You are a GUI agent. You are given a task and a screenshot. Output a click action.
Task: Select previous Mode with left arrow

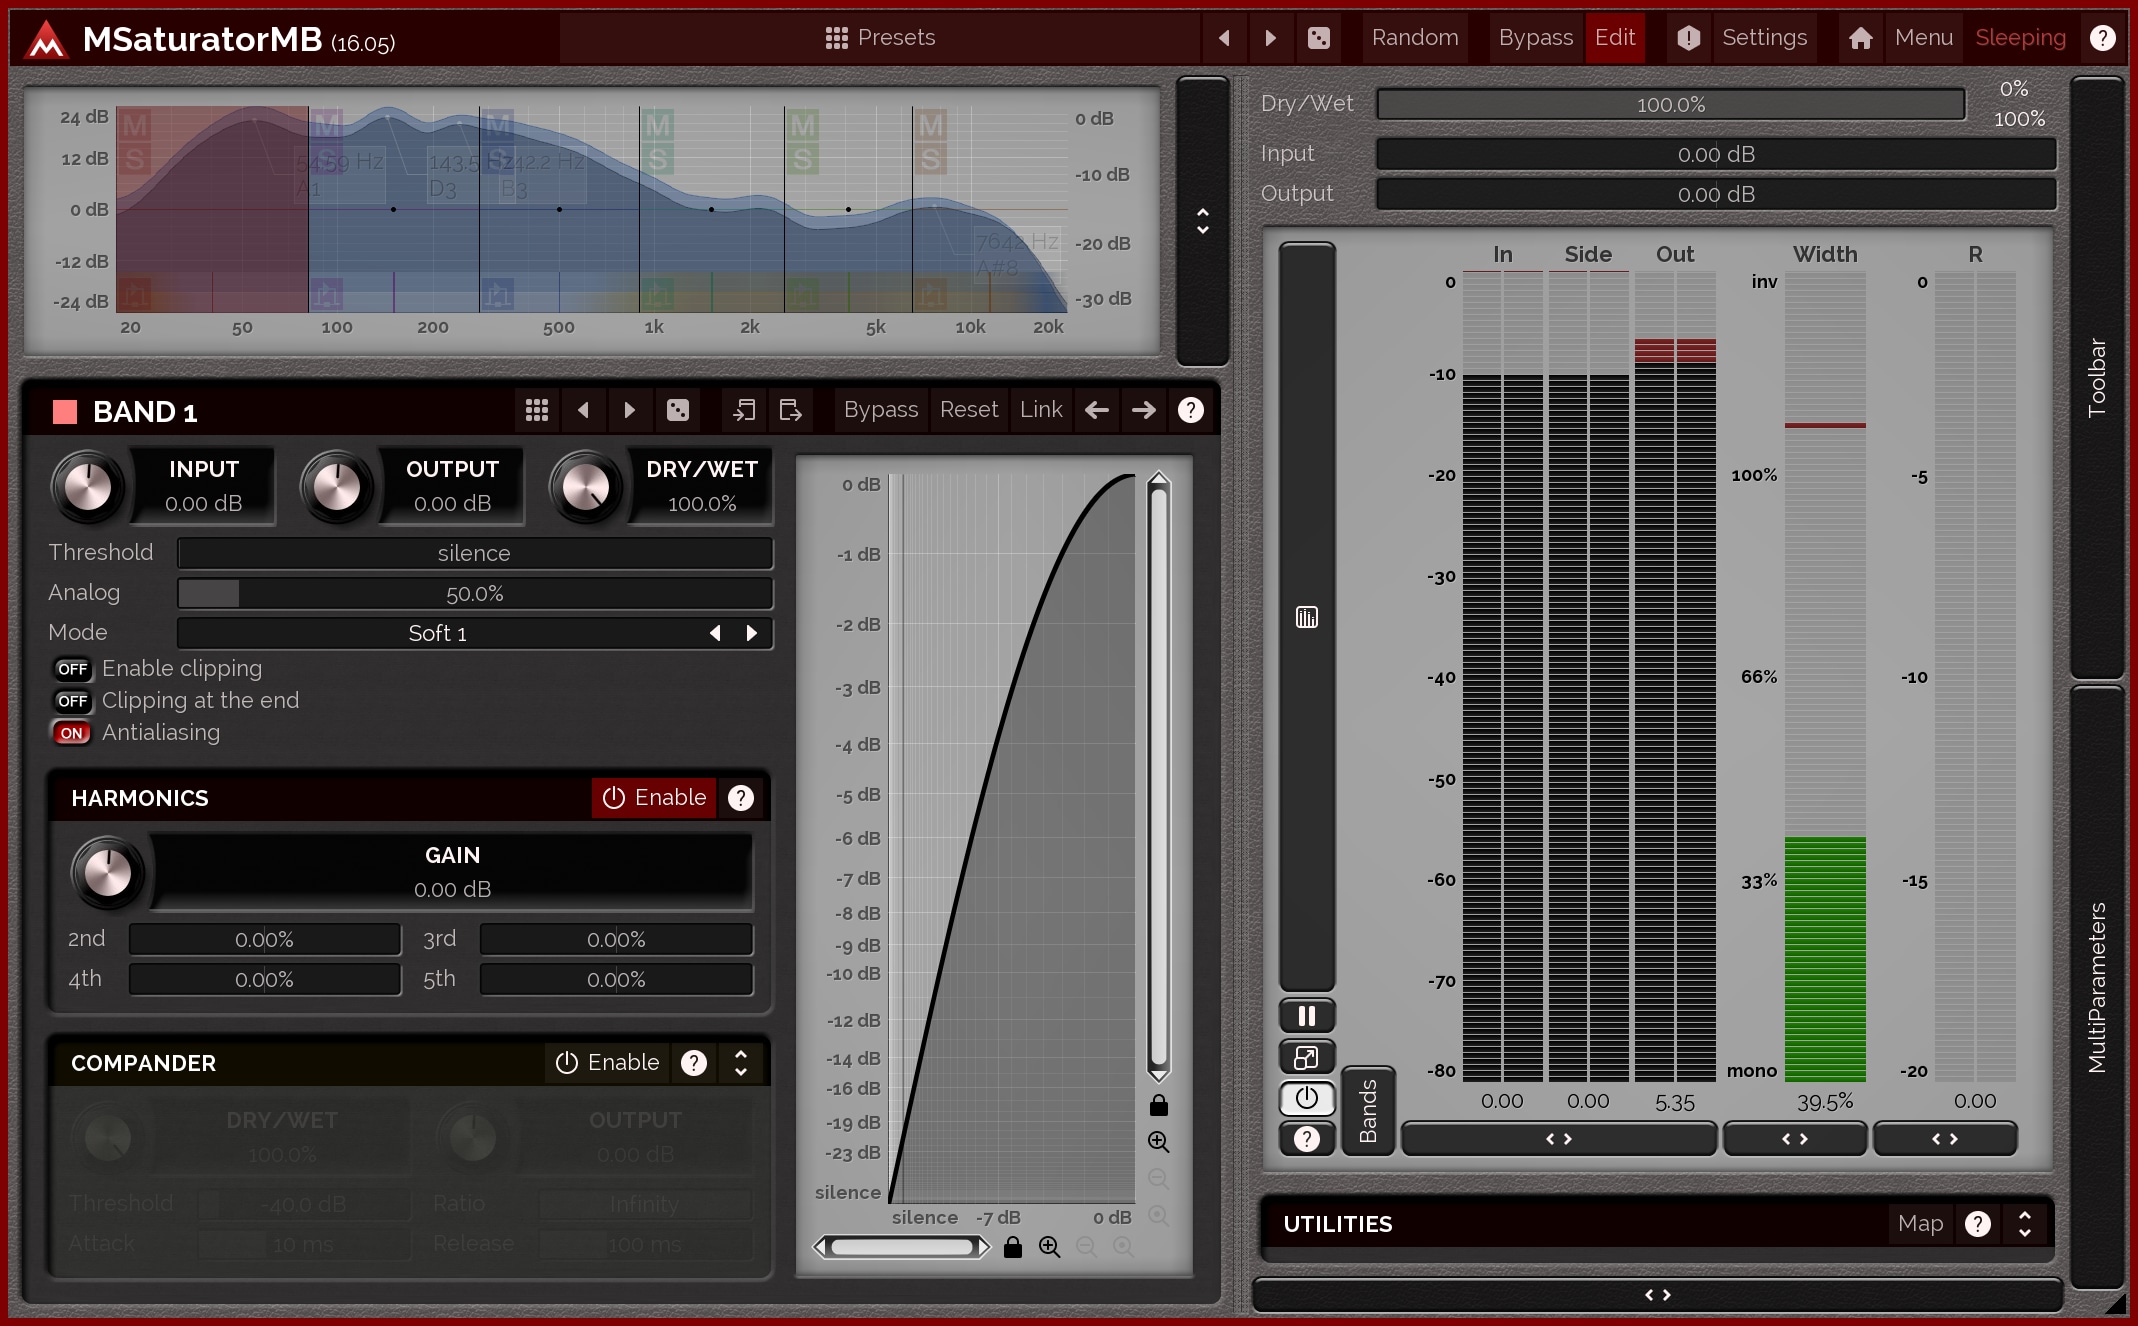coord(715,634)
